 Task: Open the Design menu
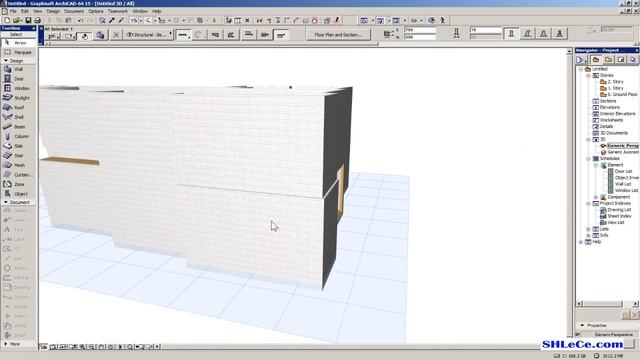(x=53, y=11)
